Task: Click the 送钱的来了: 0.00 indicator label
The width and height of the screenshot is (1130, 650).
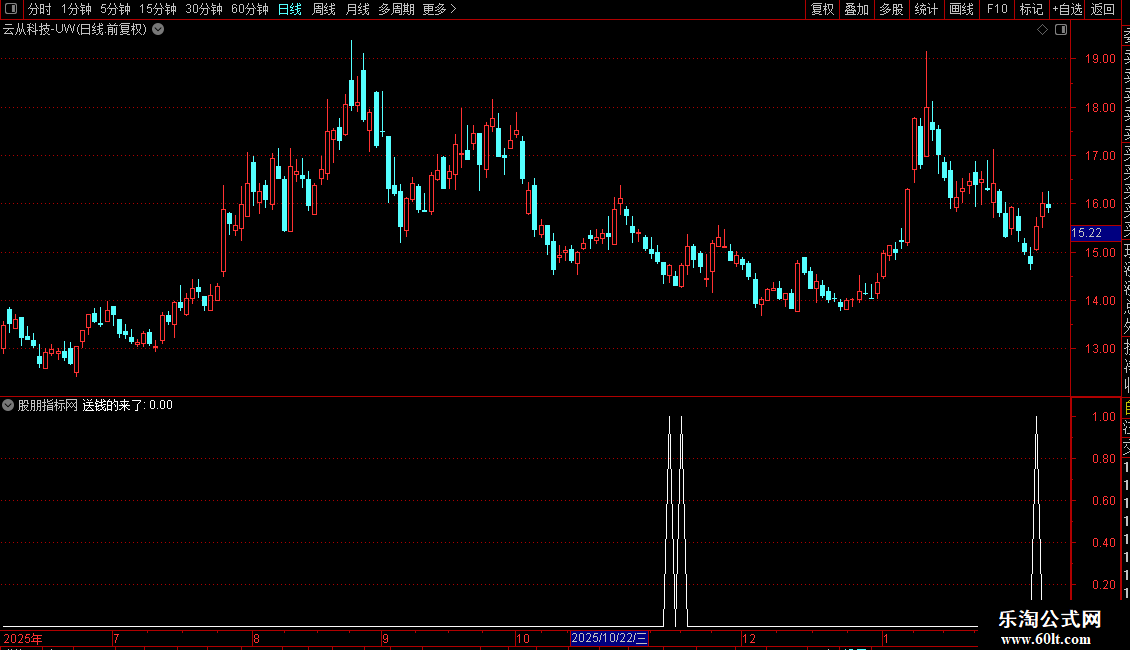Action: coord(128,405)
